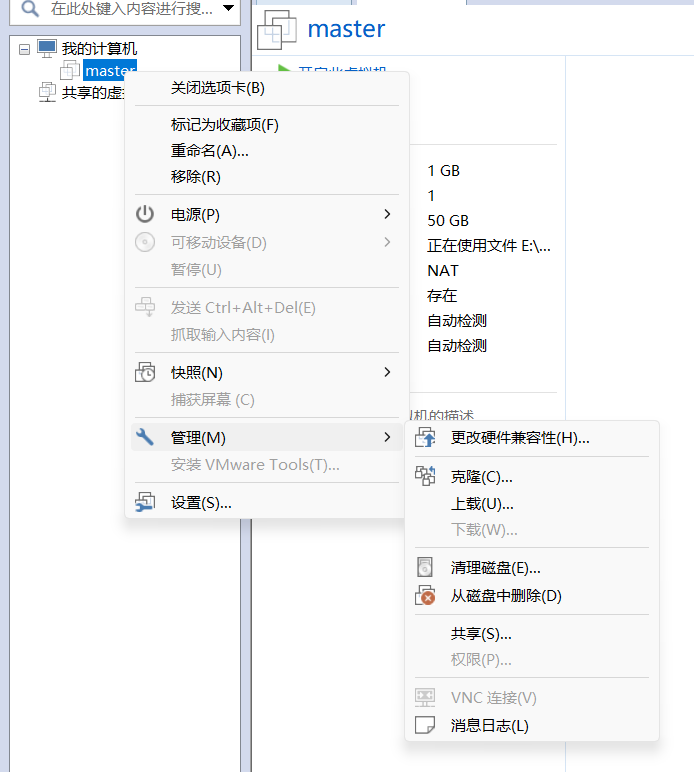694x772 pixels.
Task: Choose 从磁盘中删除(D) in submenu
Action: pyautogui.click(x=532, y=596)
